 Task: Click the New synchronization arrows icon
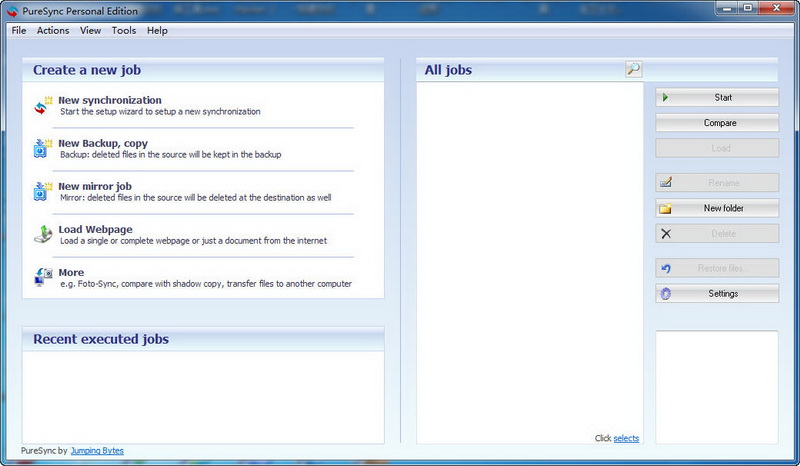43,105
